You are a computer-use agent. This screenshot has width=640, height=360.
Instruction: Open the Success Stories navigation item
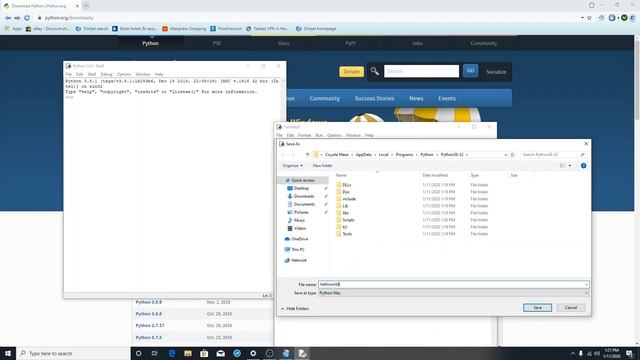[x=374, y=98]
